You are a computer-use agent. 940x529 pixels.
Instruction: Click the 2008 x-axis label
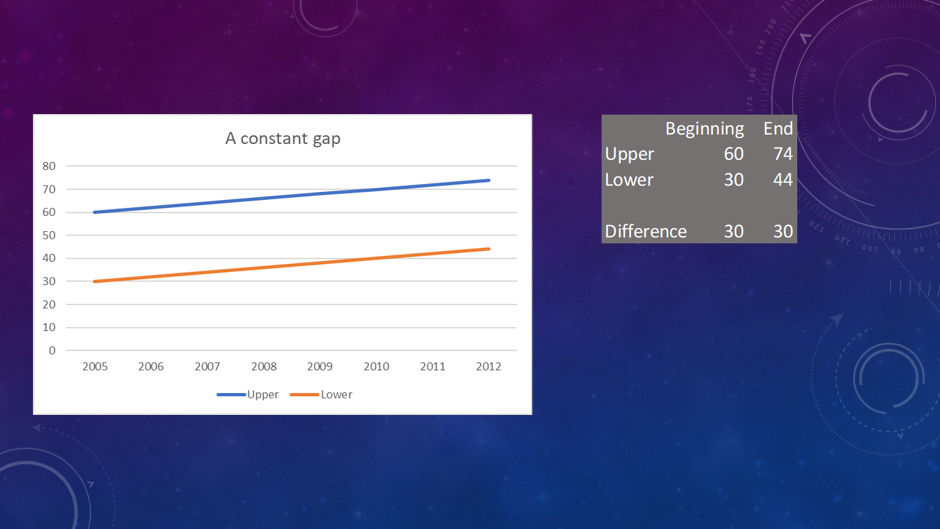coord(264,366)
